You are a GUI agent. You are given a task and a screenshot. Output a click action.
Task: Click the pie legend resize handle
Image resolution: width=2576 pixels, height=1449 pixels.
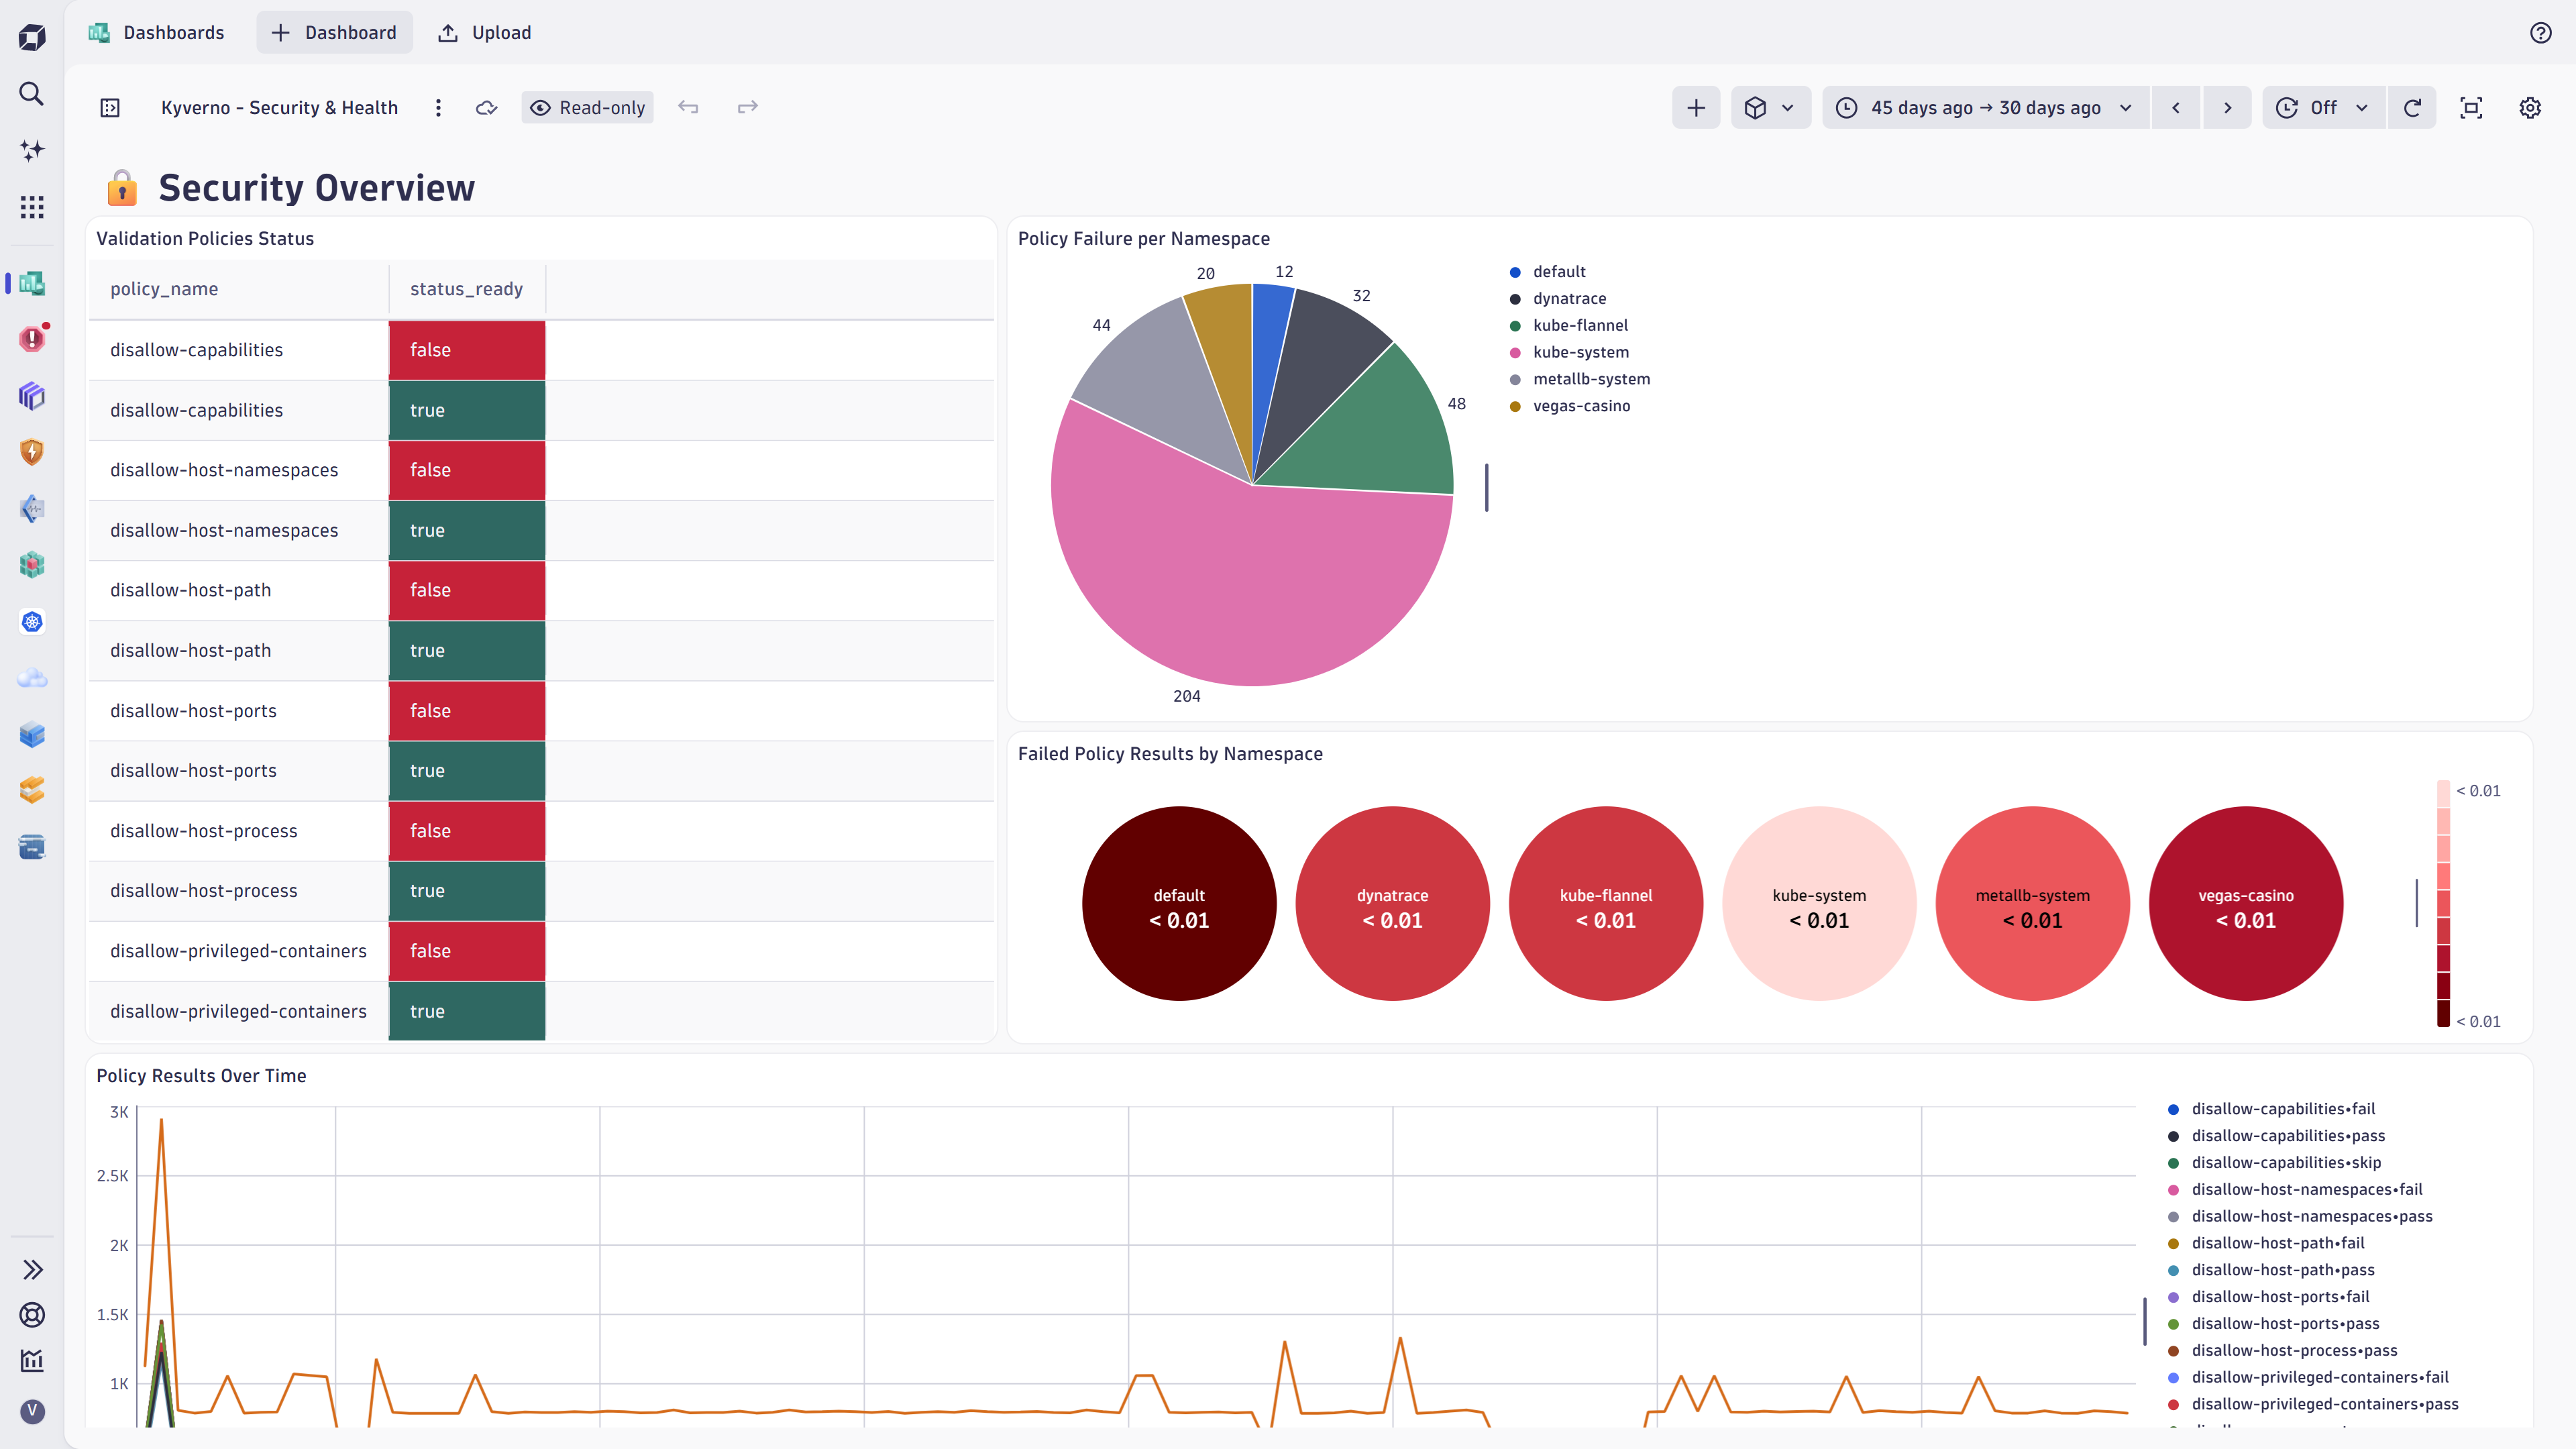tap(1487, 488)
